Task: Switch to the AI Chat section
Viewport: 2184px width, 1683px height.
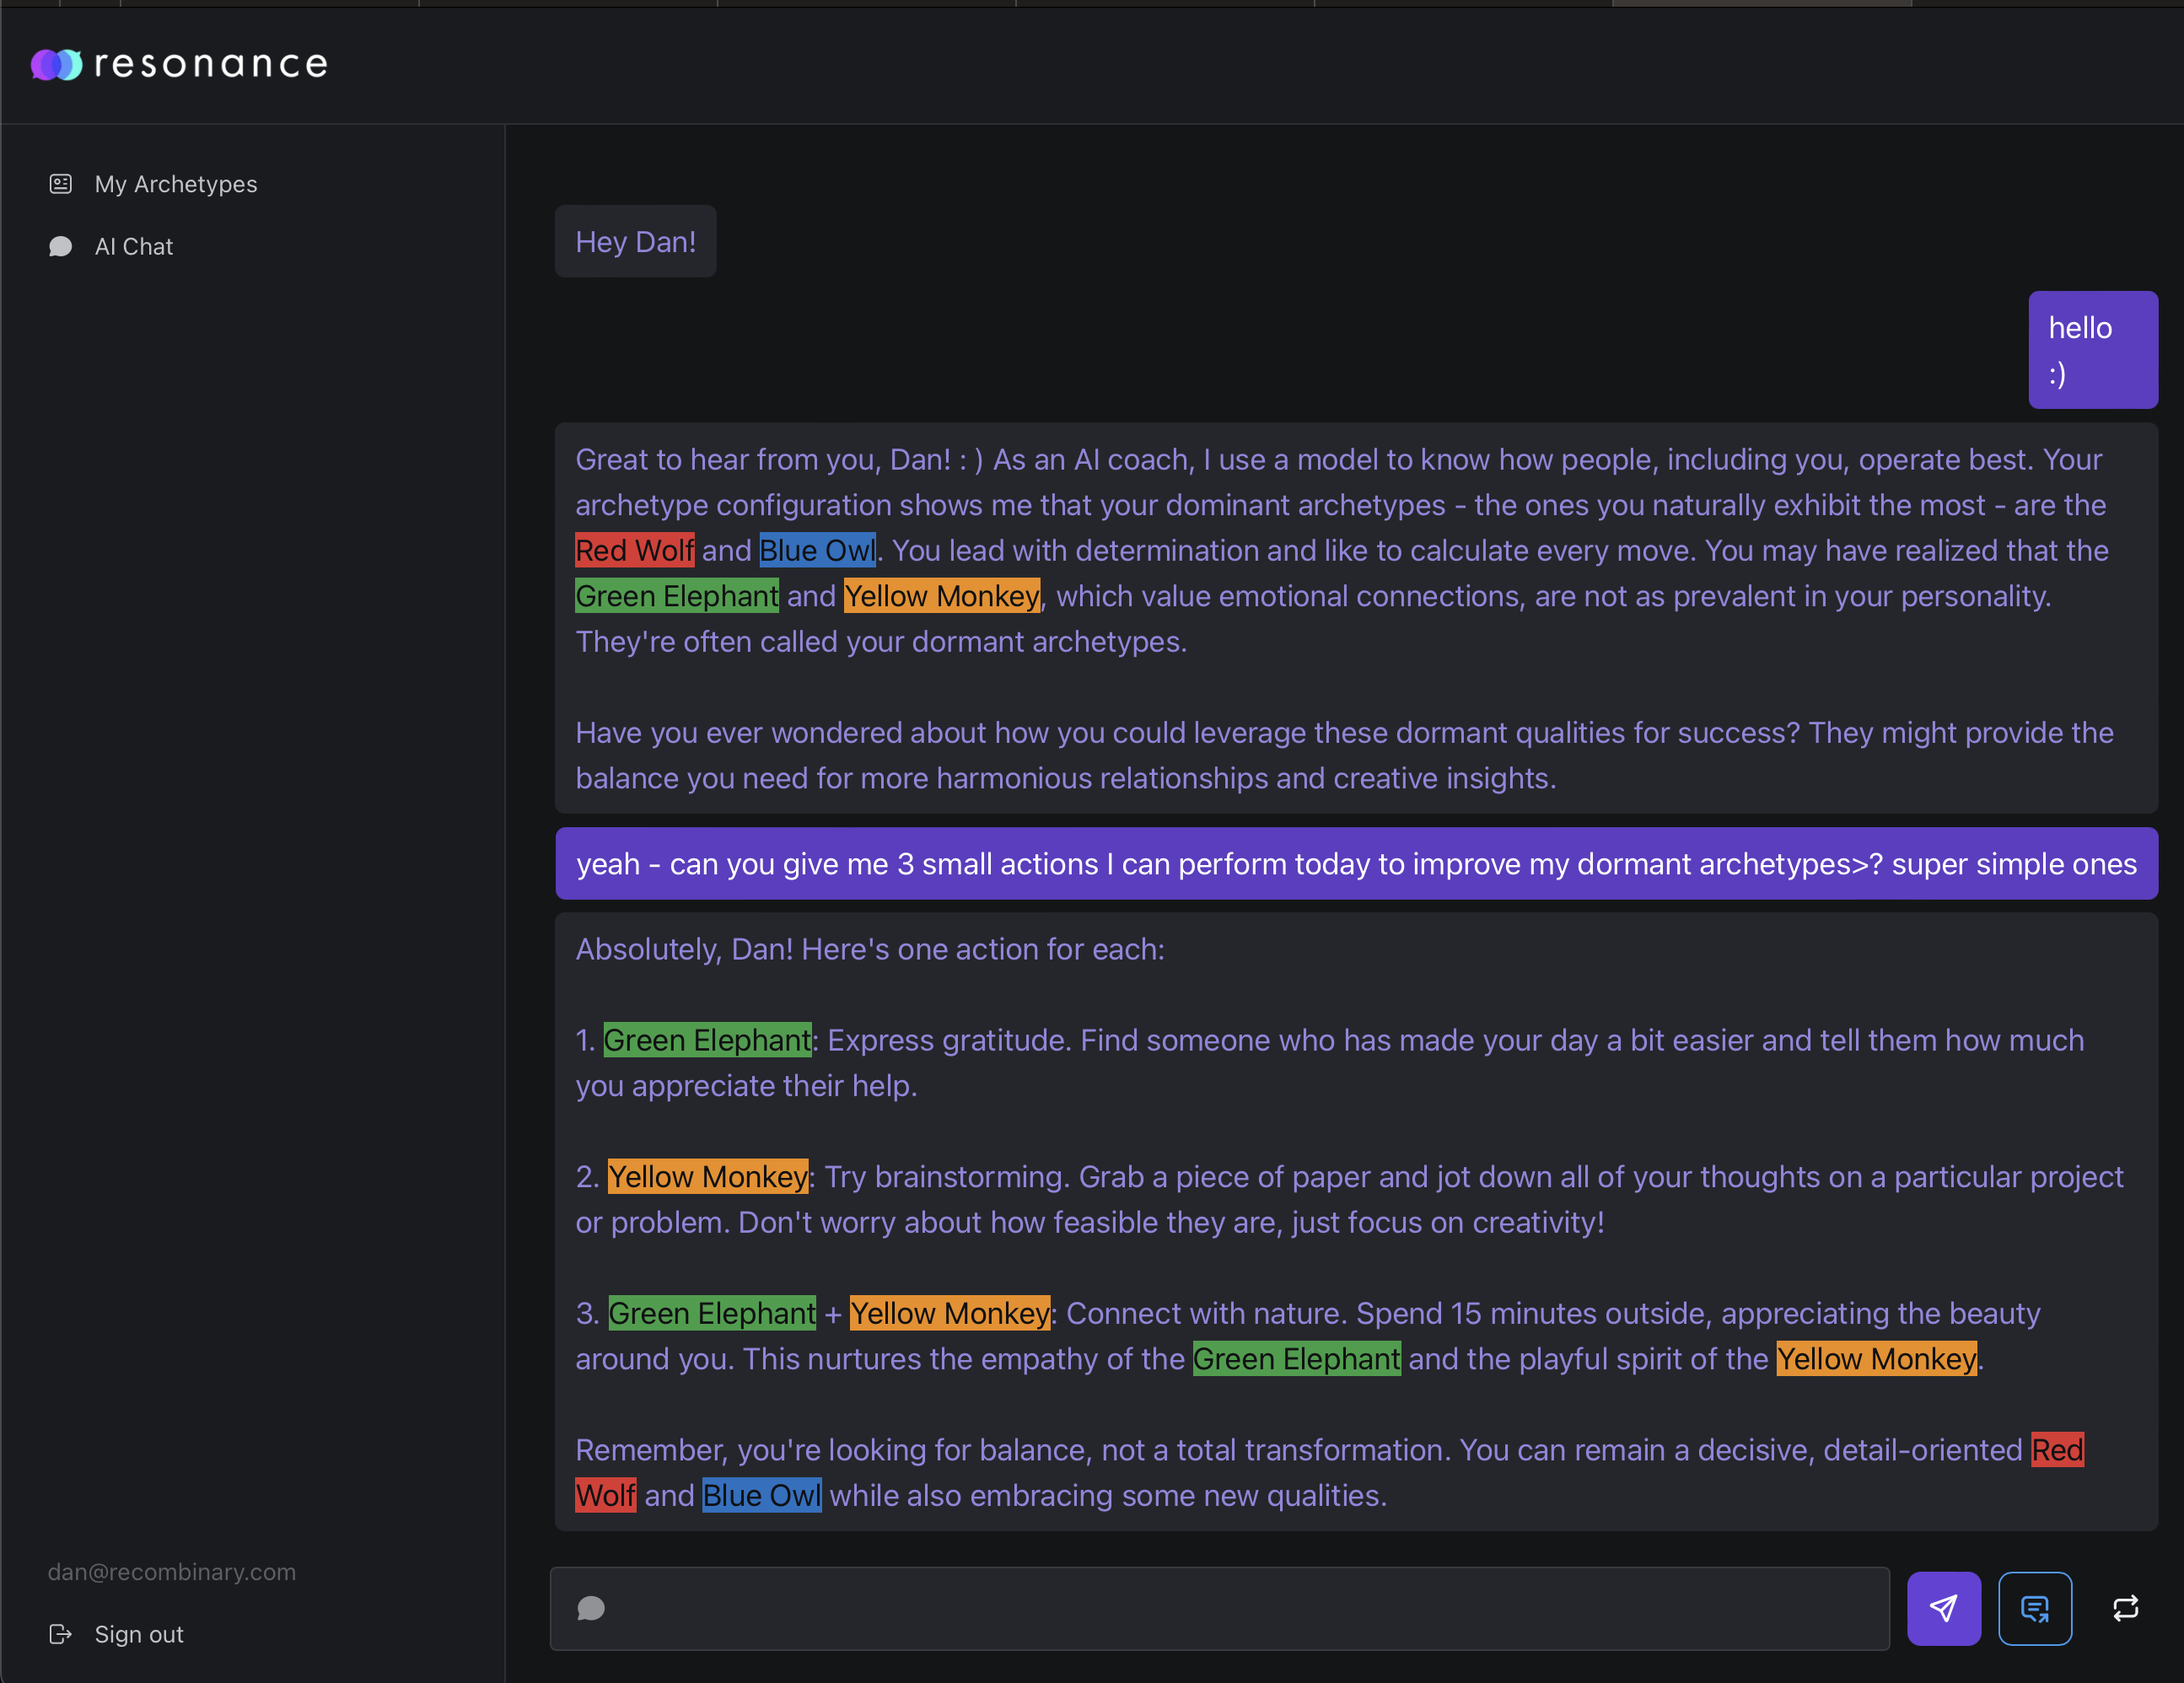Action: coord(133,246)
